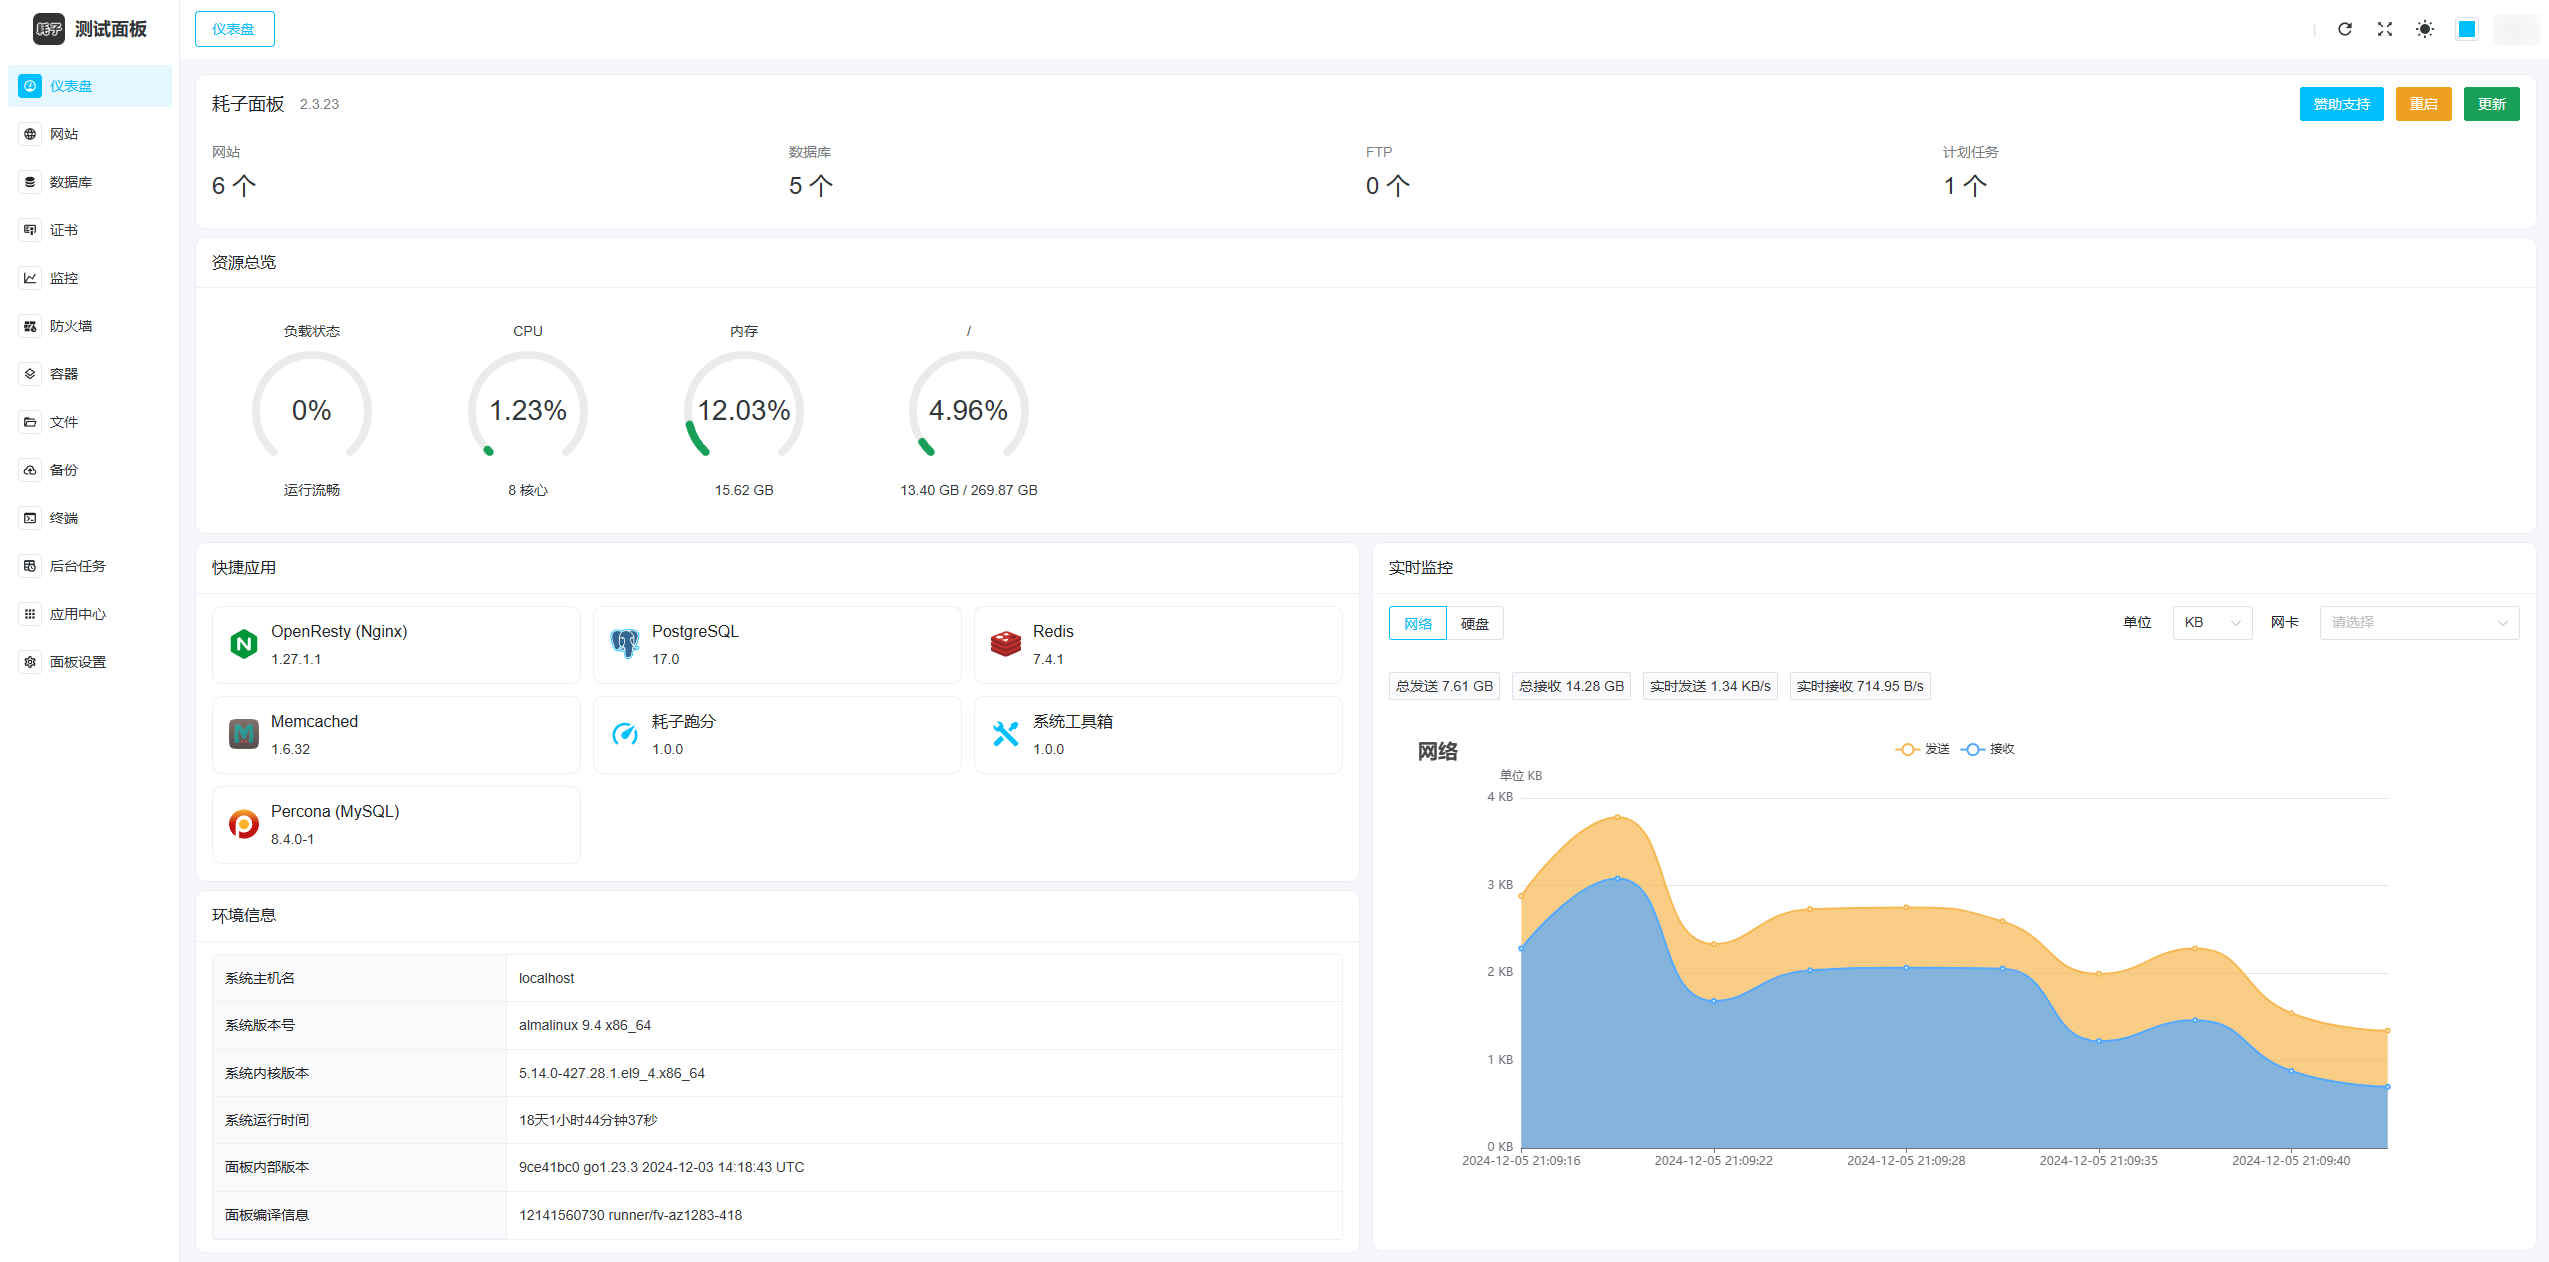
Task: Expand the KB unit dropdown
Action: click(x=2211, y=623)
